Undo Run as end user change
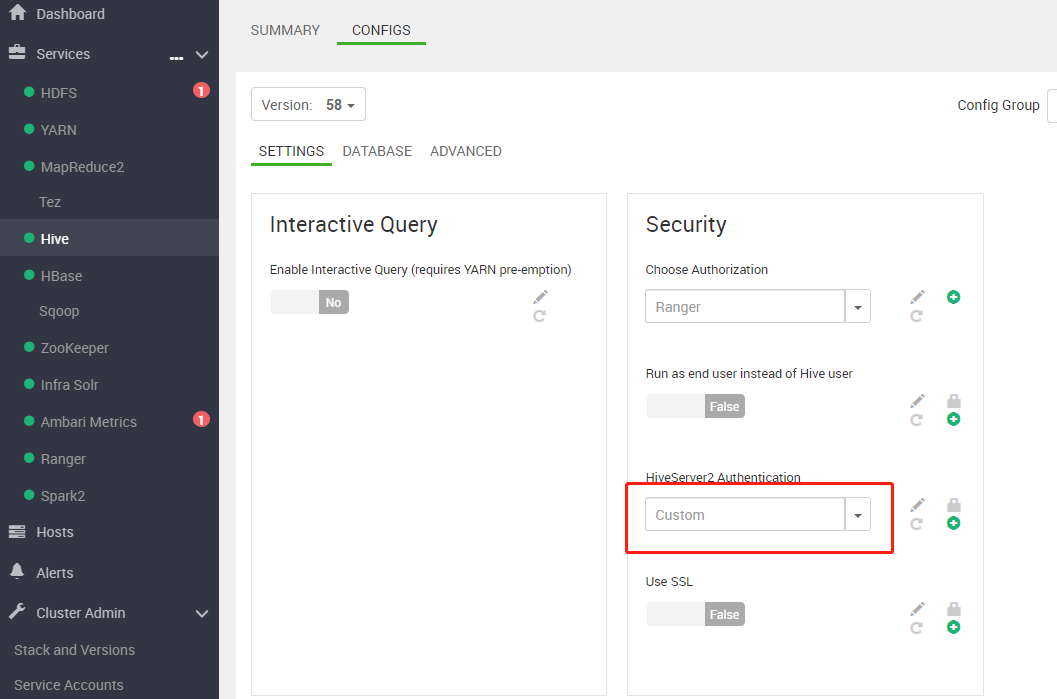Screen dimensions: 1057x699 click(x=916, y=420)
